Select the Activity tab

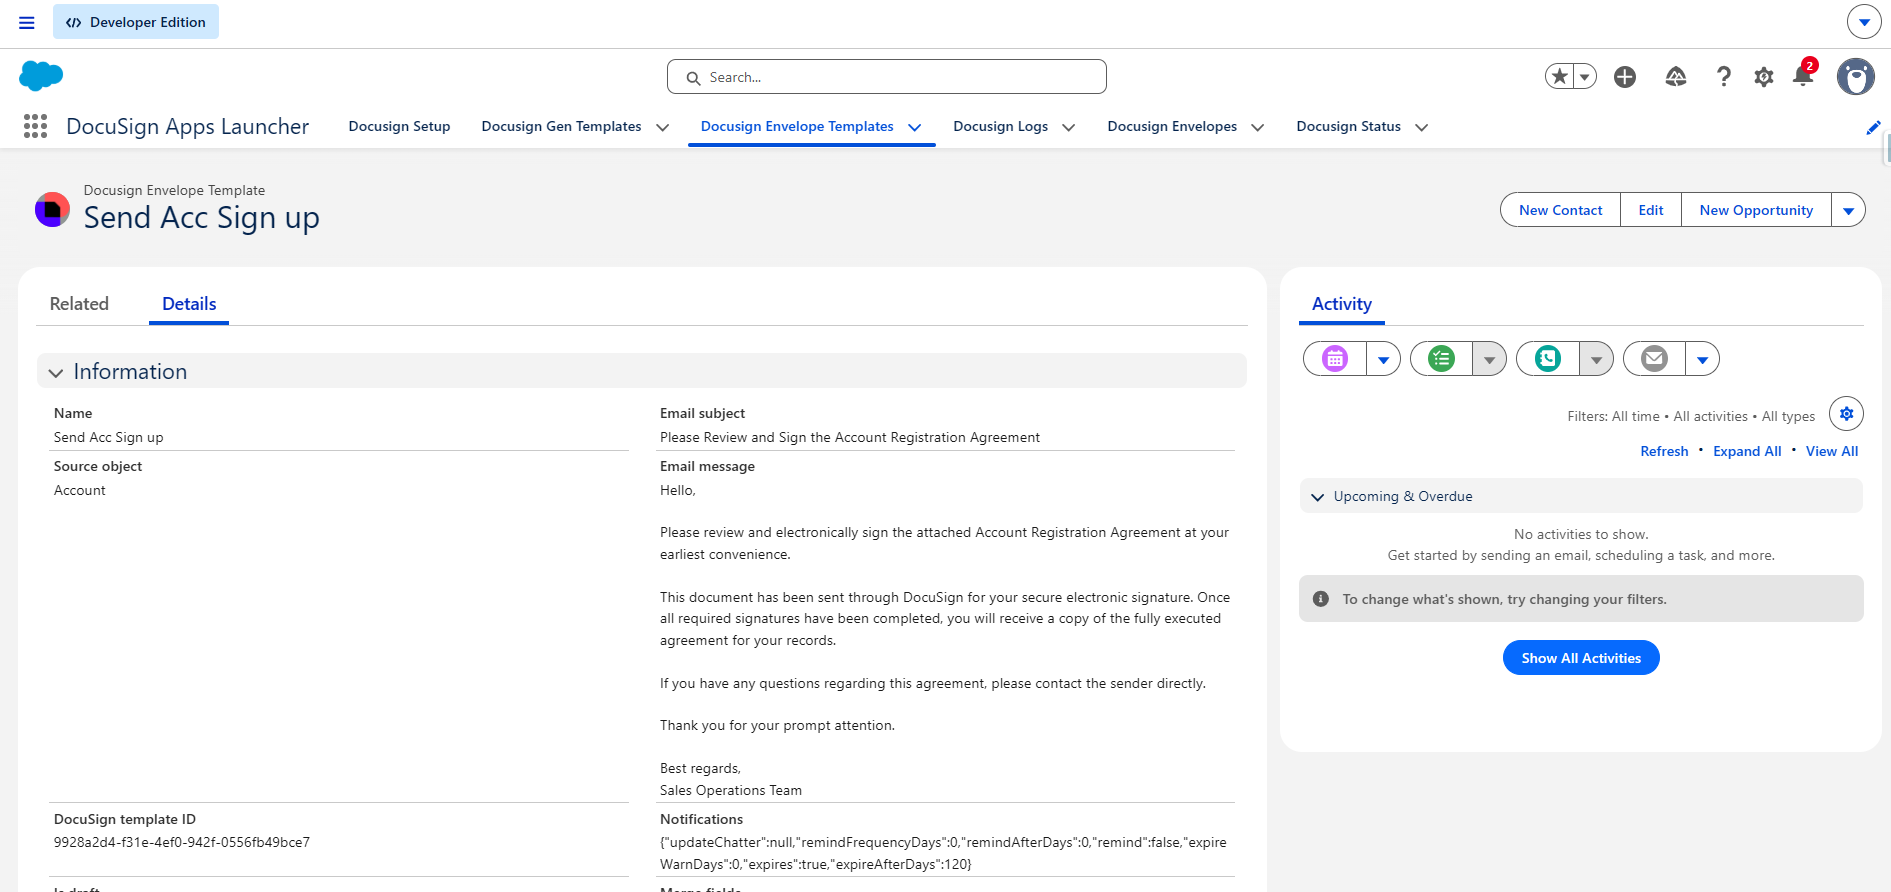pyautogui.click(x=1341, y=304)
